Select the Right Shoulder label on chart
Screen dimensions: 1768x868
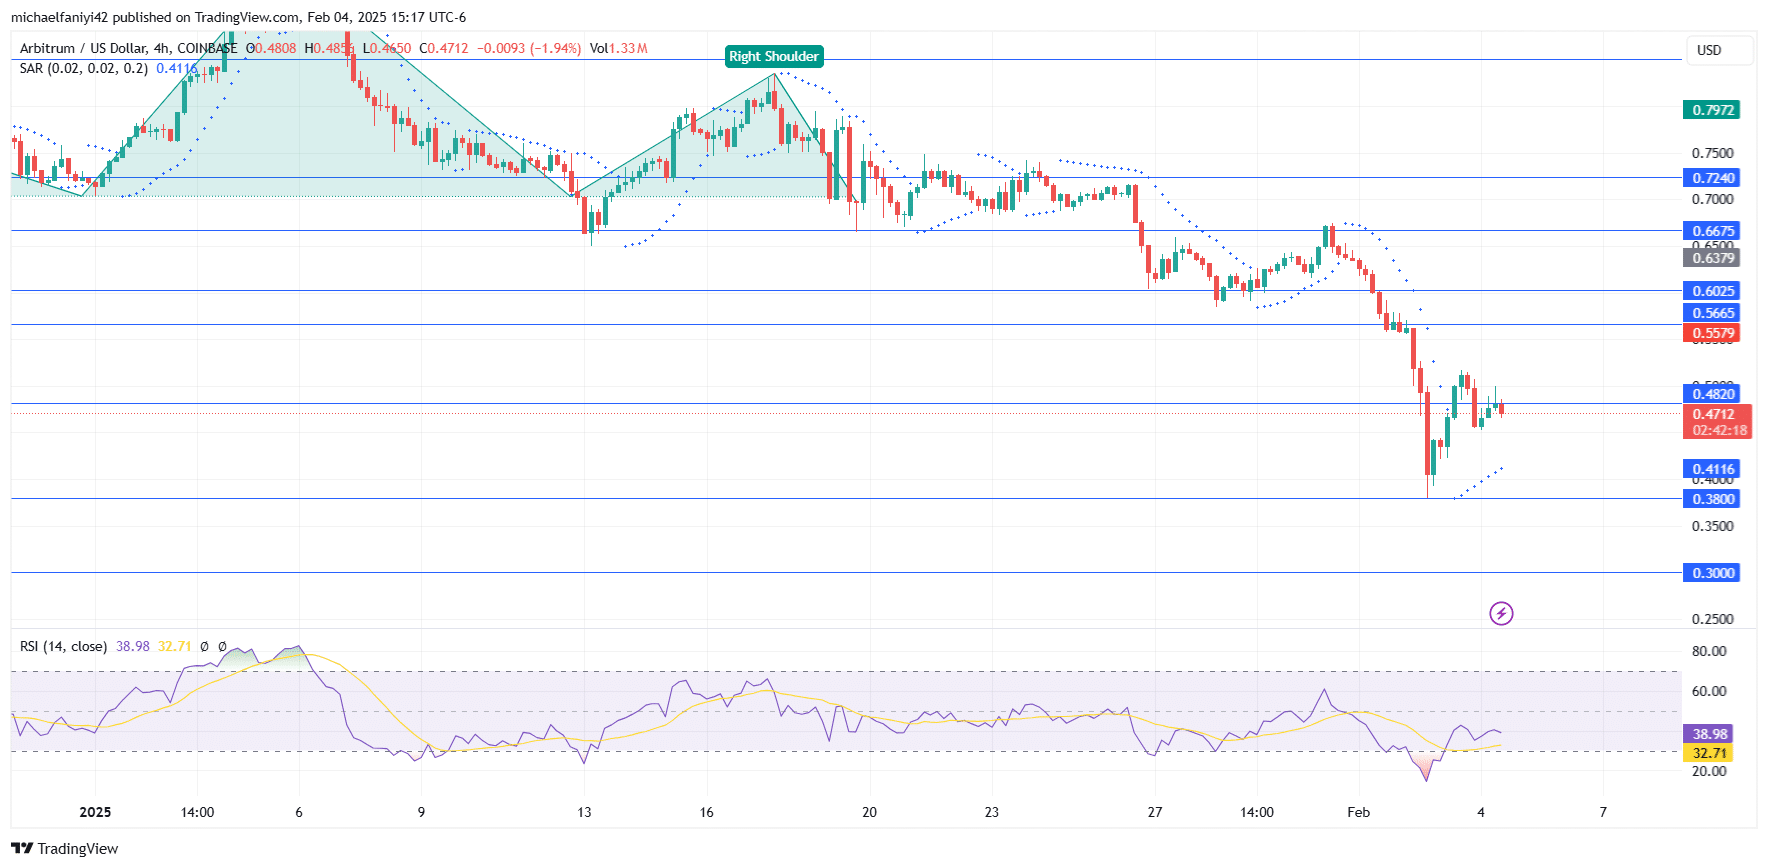[774, 56]
